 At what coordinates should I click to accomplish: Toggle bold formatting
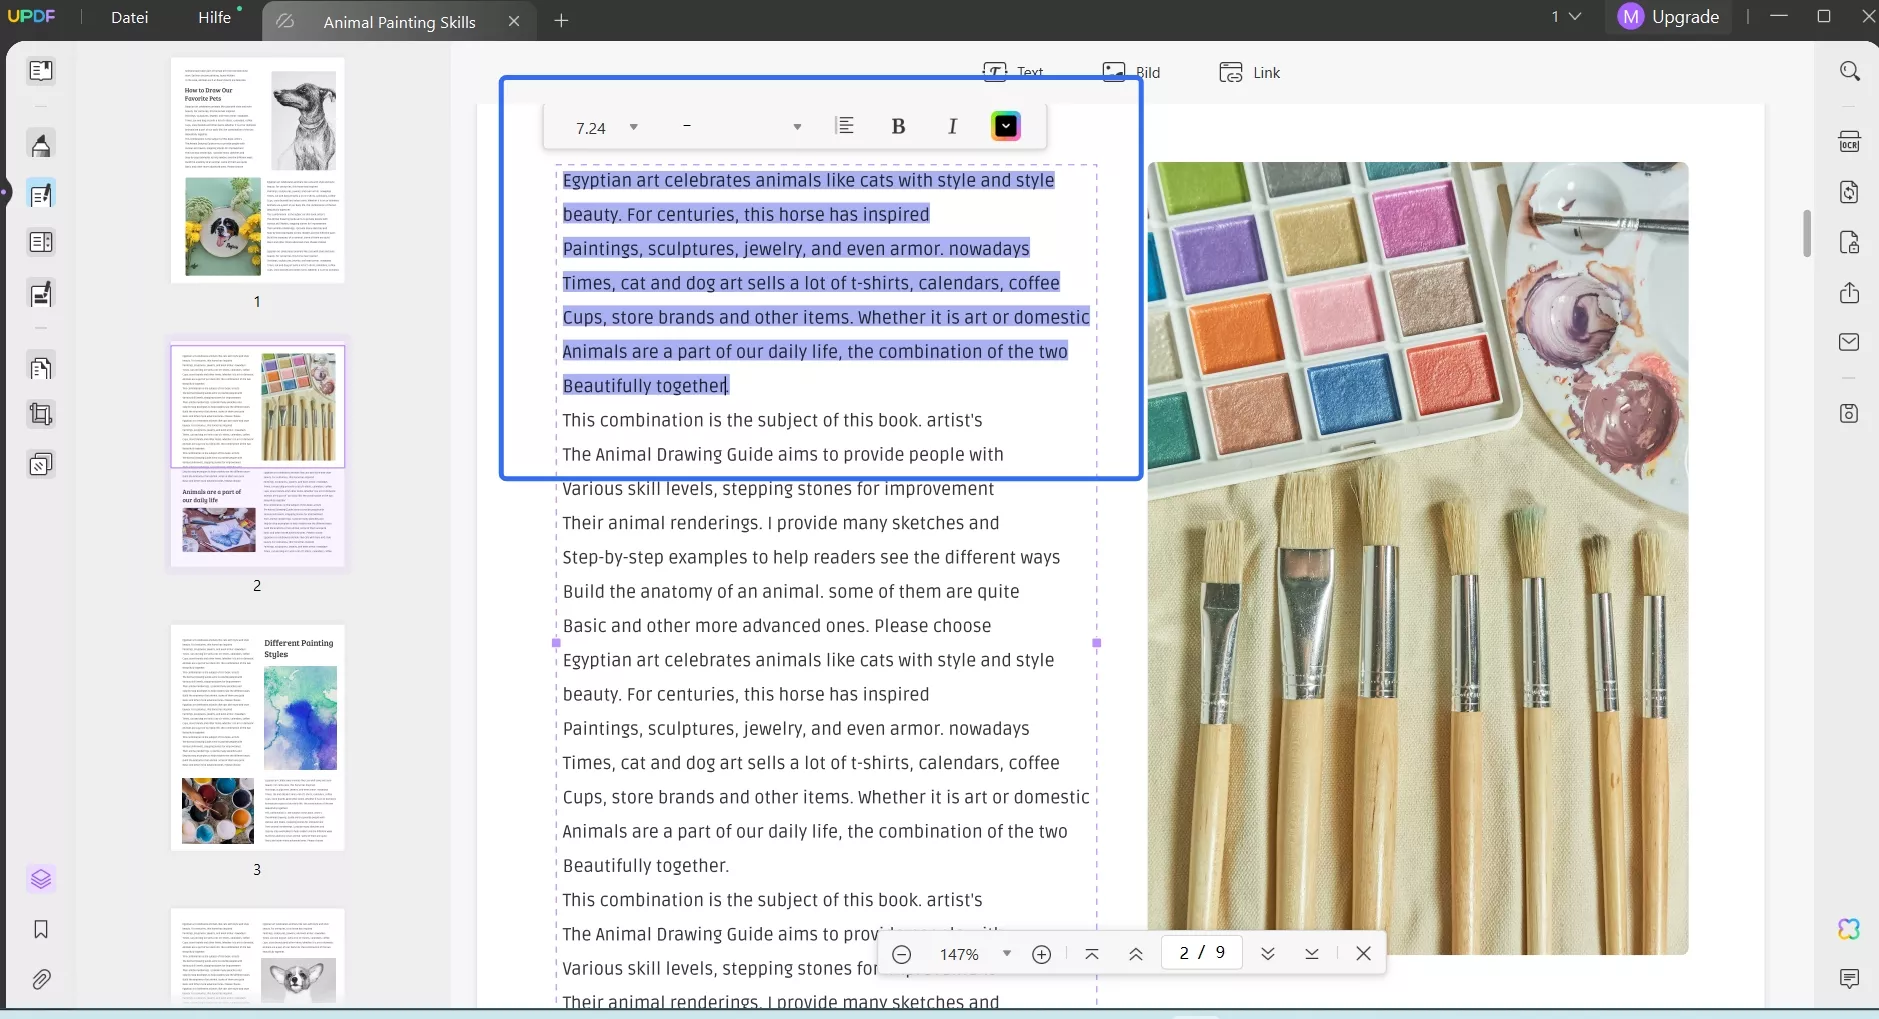point(898,126)
